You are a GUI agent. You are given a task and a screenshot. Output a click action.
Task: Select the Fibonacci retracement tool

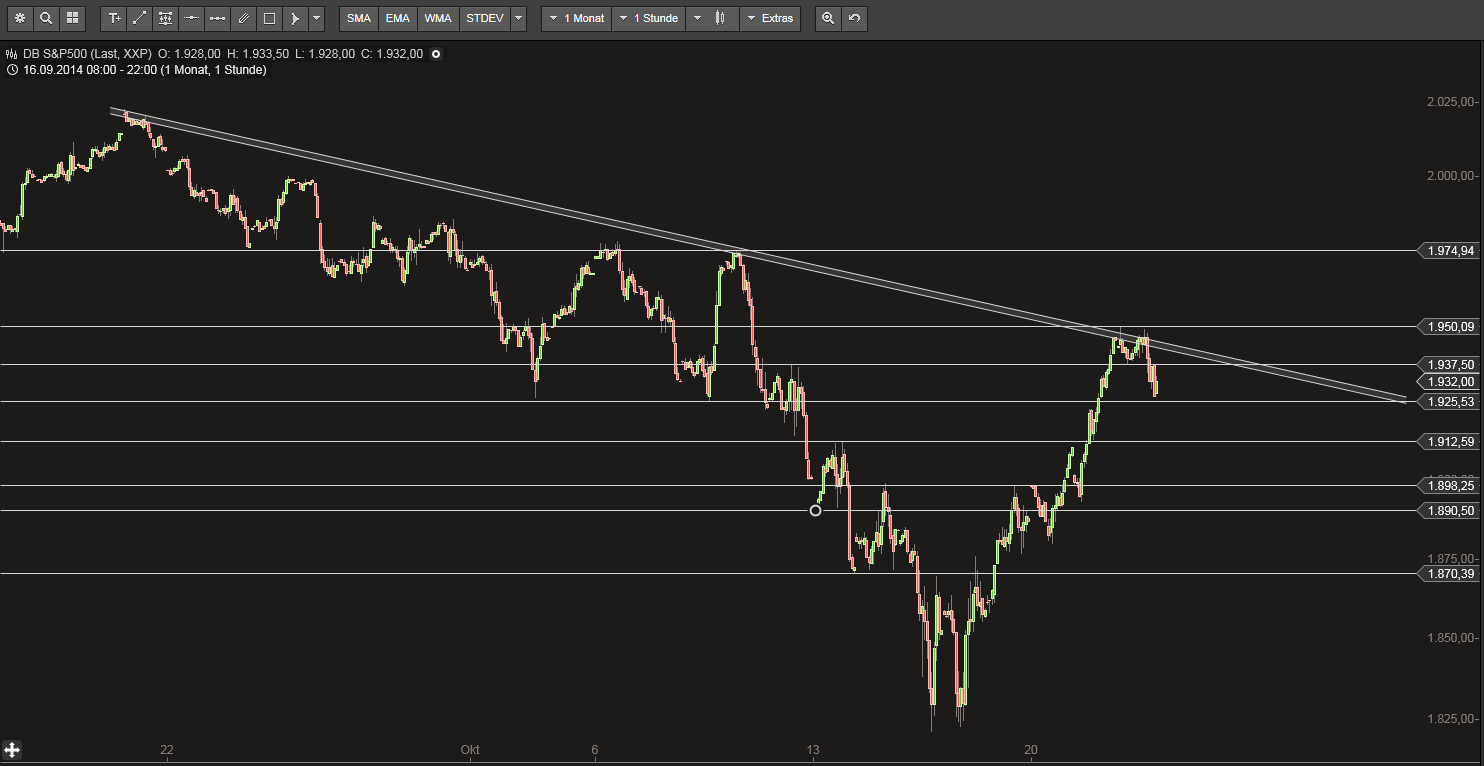[x=165, y=18]
